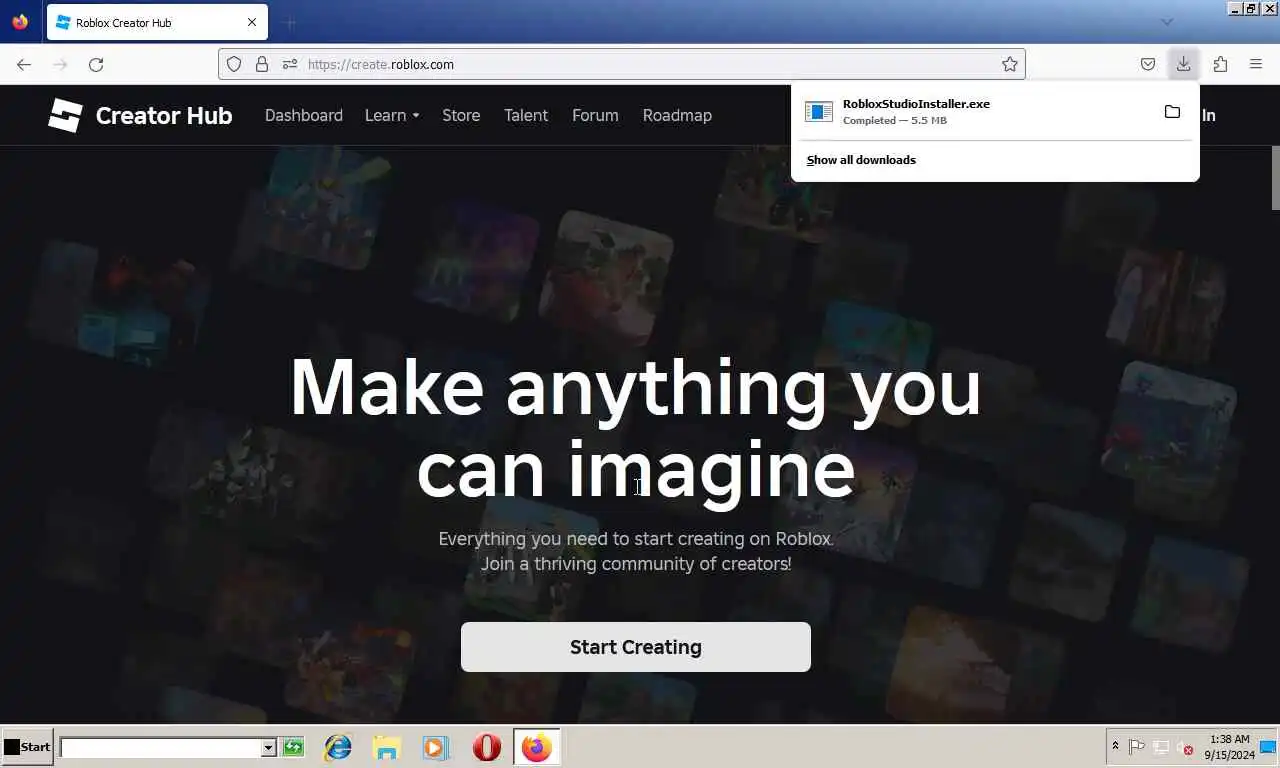
Task: Switch to Firefox in the taskbar
Action: 537,747
